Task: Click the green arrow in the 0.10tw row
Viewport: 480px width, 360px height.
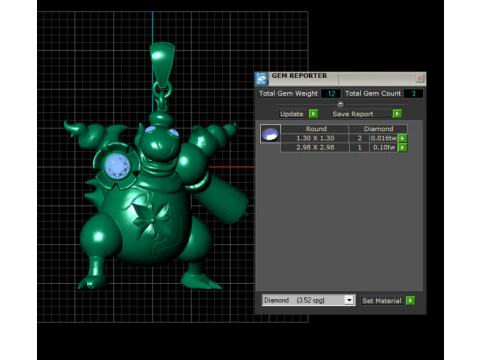Action: tap(403, 147)
